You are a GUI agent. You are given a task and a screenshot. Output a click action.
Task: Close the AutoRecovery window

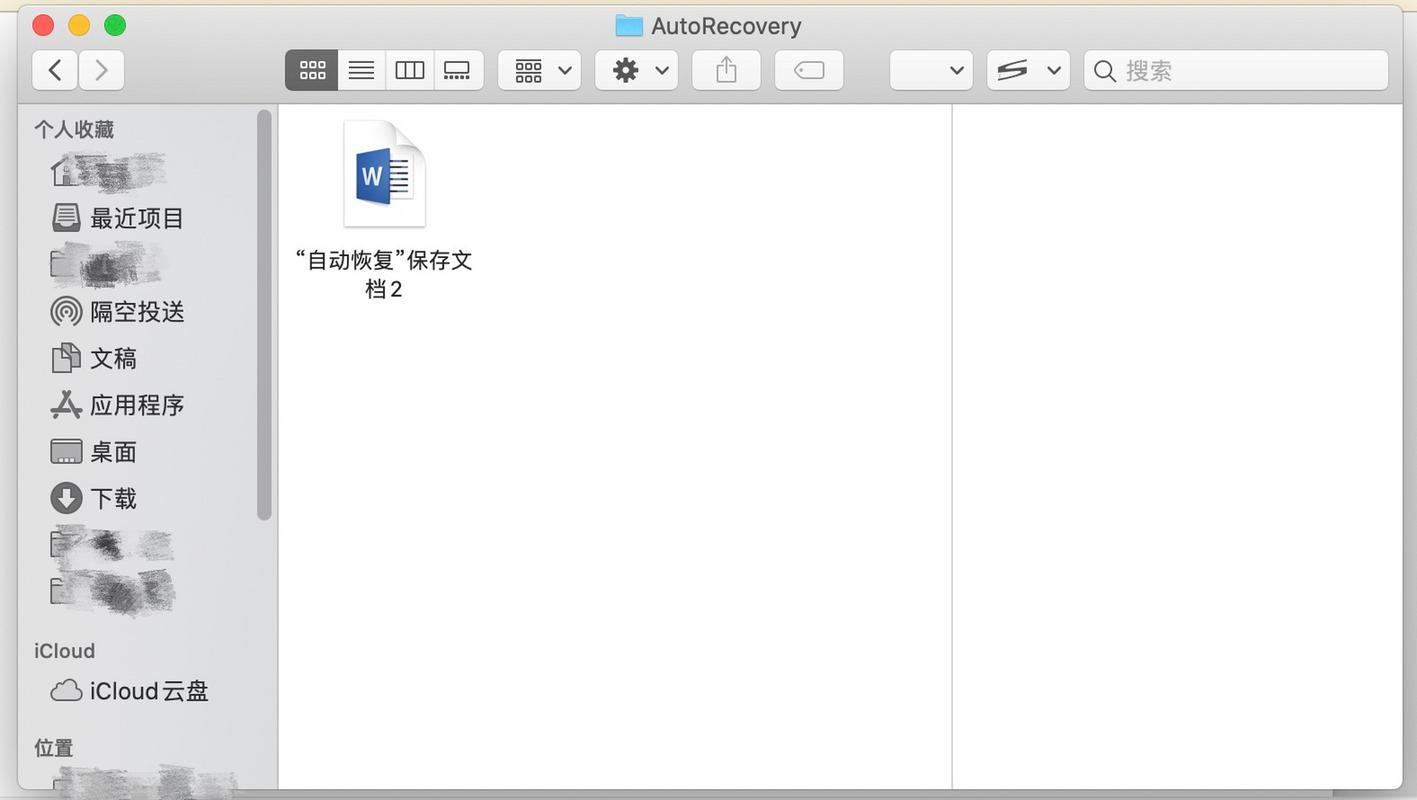(x=43, y=25)
